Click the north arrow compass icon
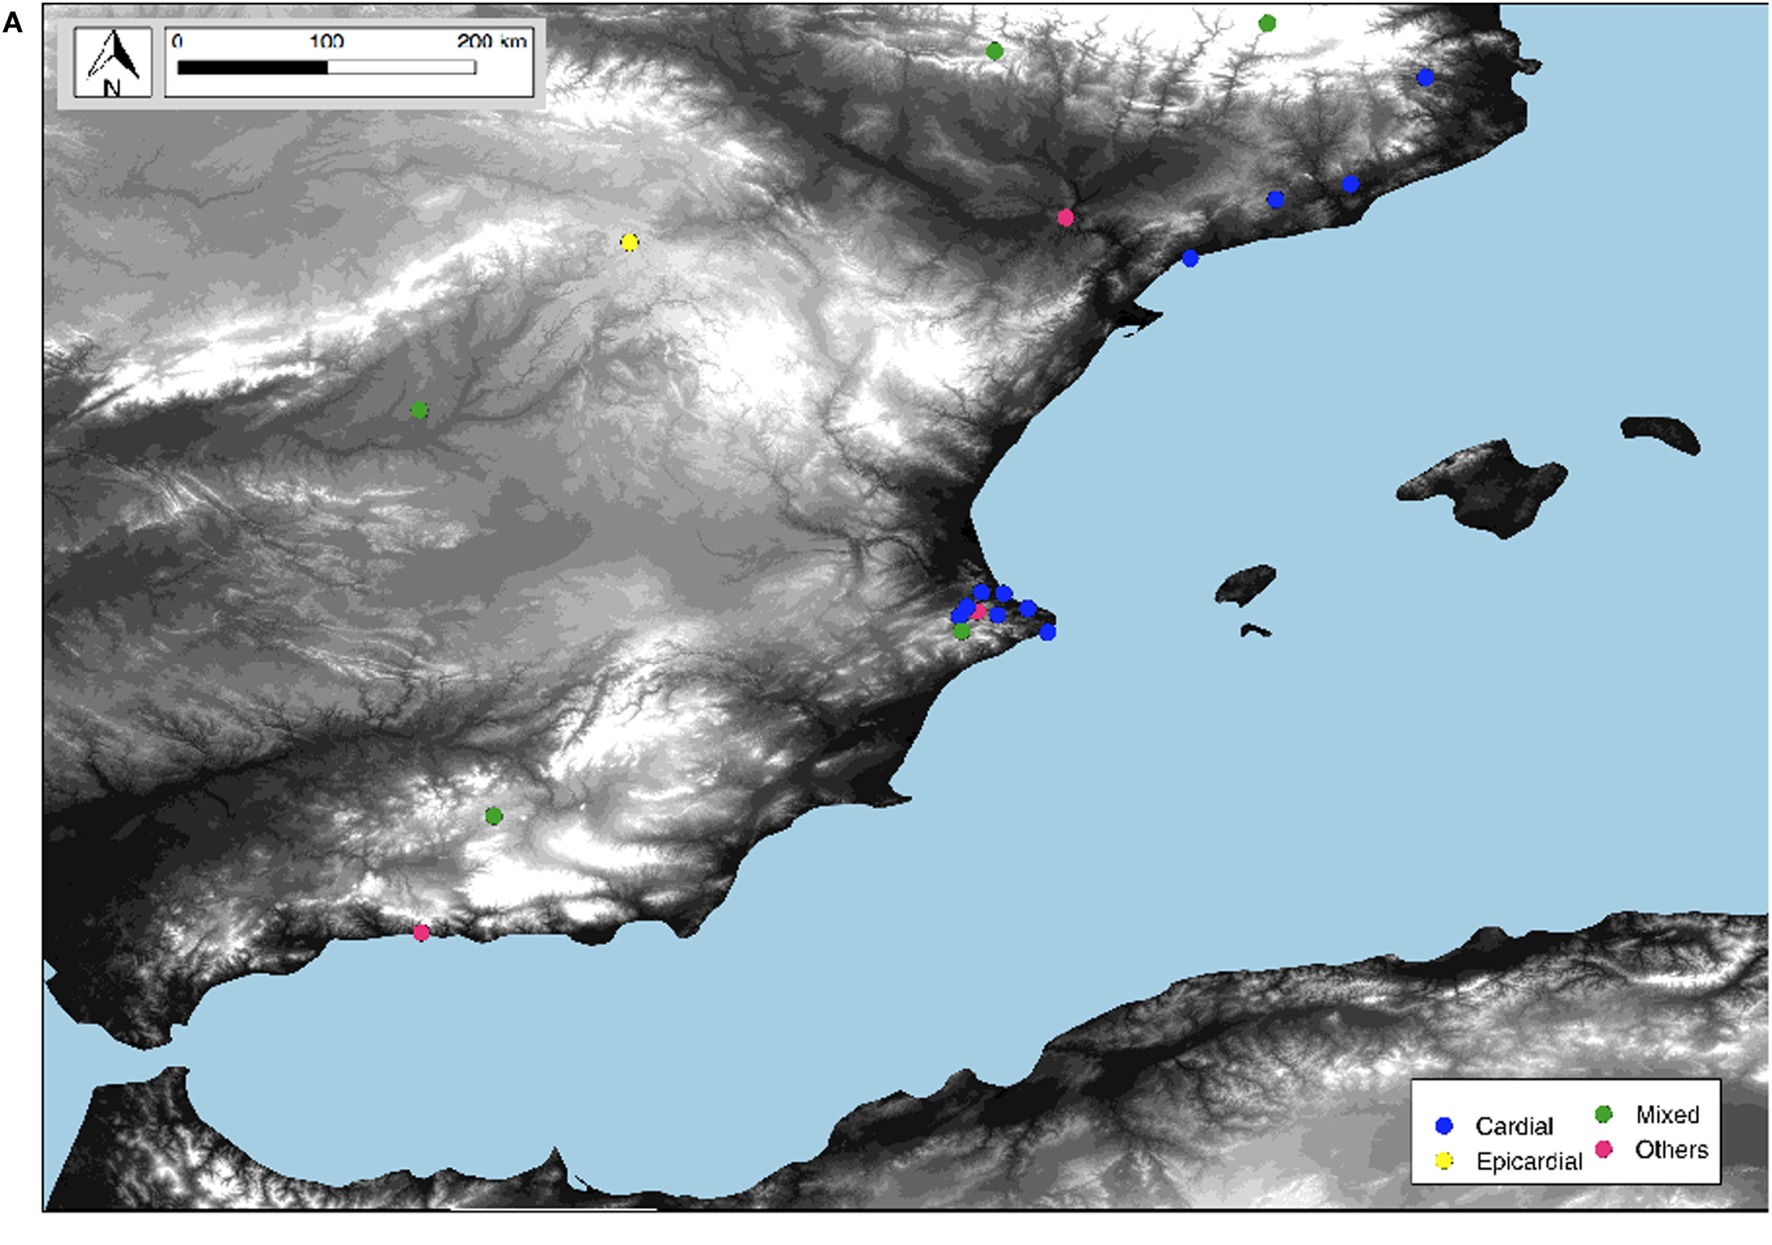This screenshot has height=1245, width=1772. 112,62
